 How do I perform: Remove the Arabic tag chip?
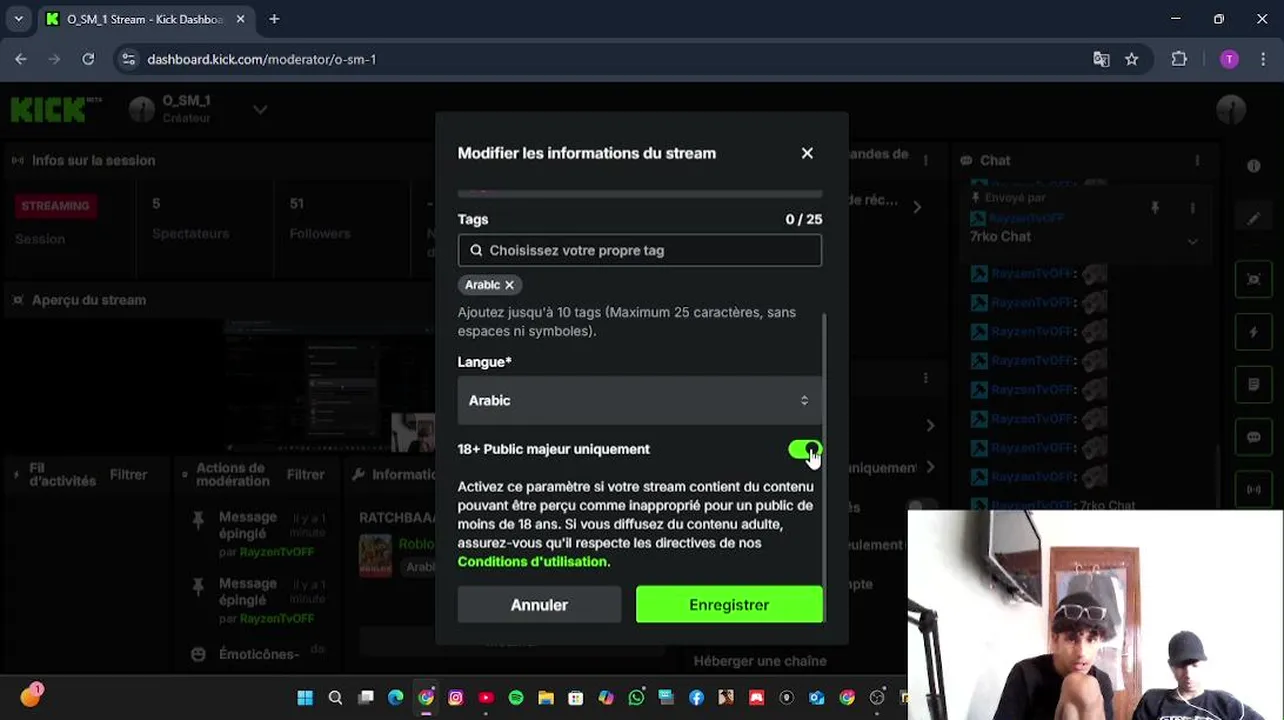tap(509, 285)
